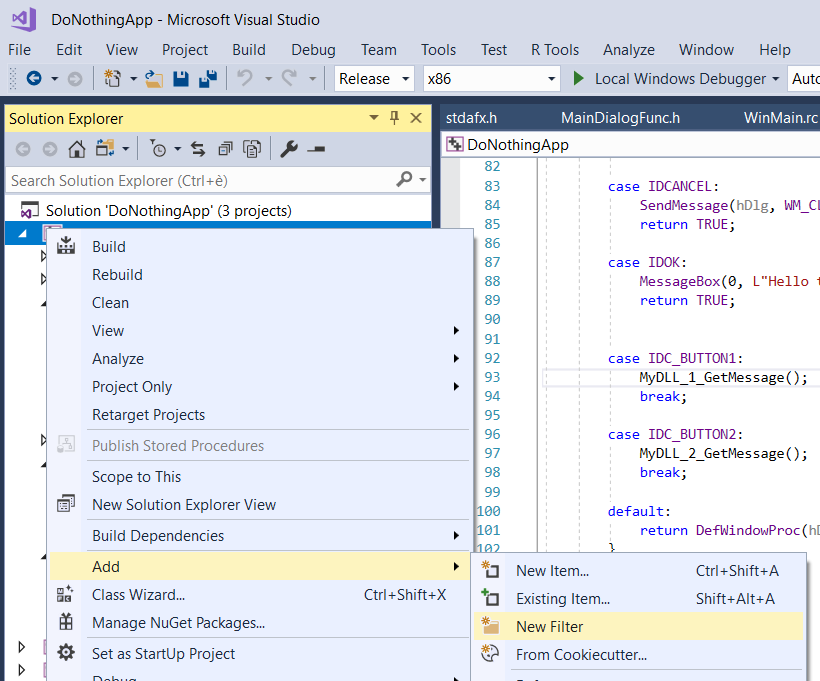Switch to the stdafx.h tab
Screen dimensions: 820x681
click(471, 118)
